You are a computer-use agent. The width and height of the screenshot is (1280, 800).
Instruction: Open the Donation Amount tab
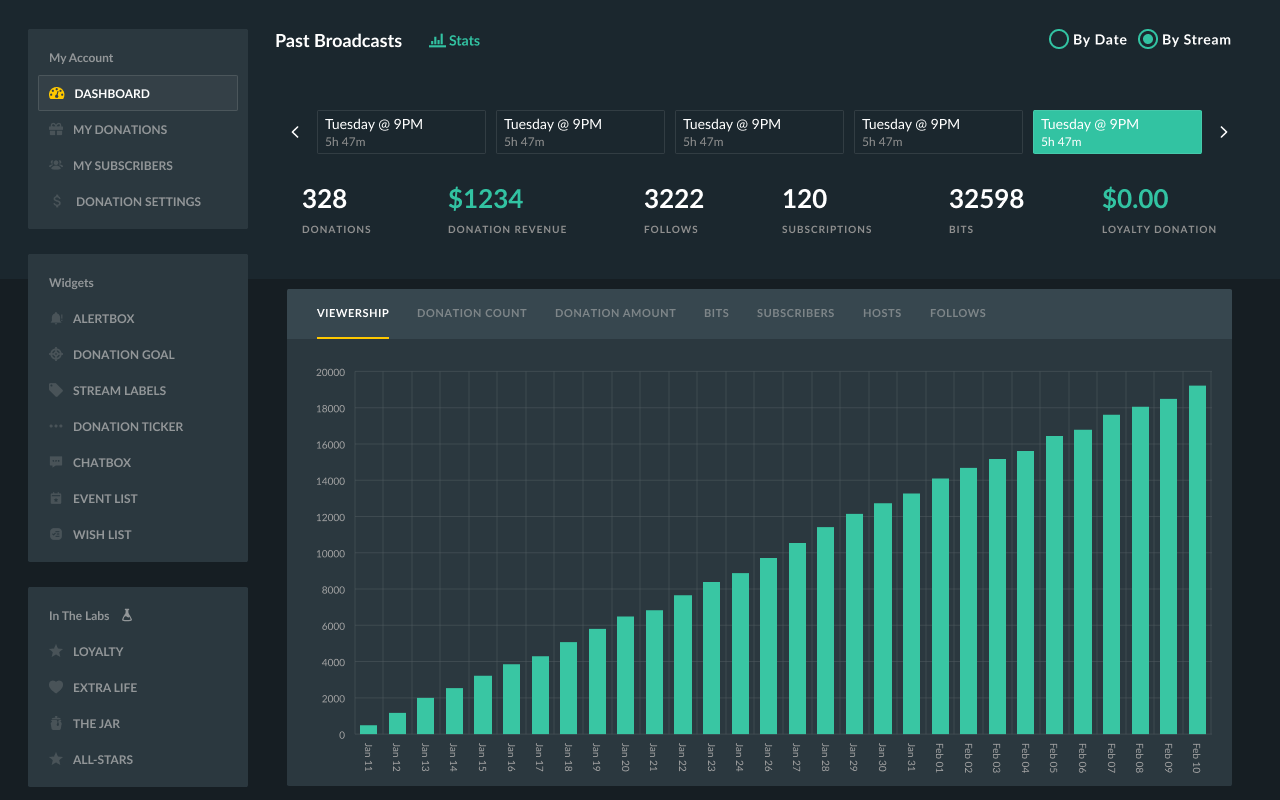point(615,313)
